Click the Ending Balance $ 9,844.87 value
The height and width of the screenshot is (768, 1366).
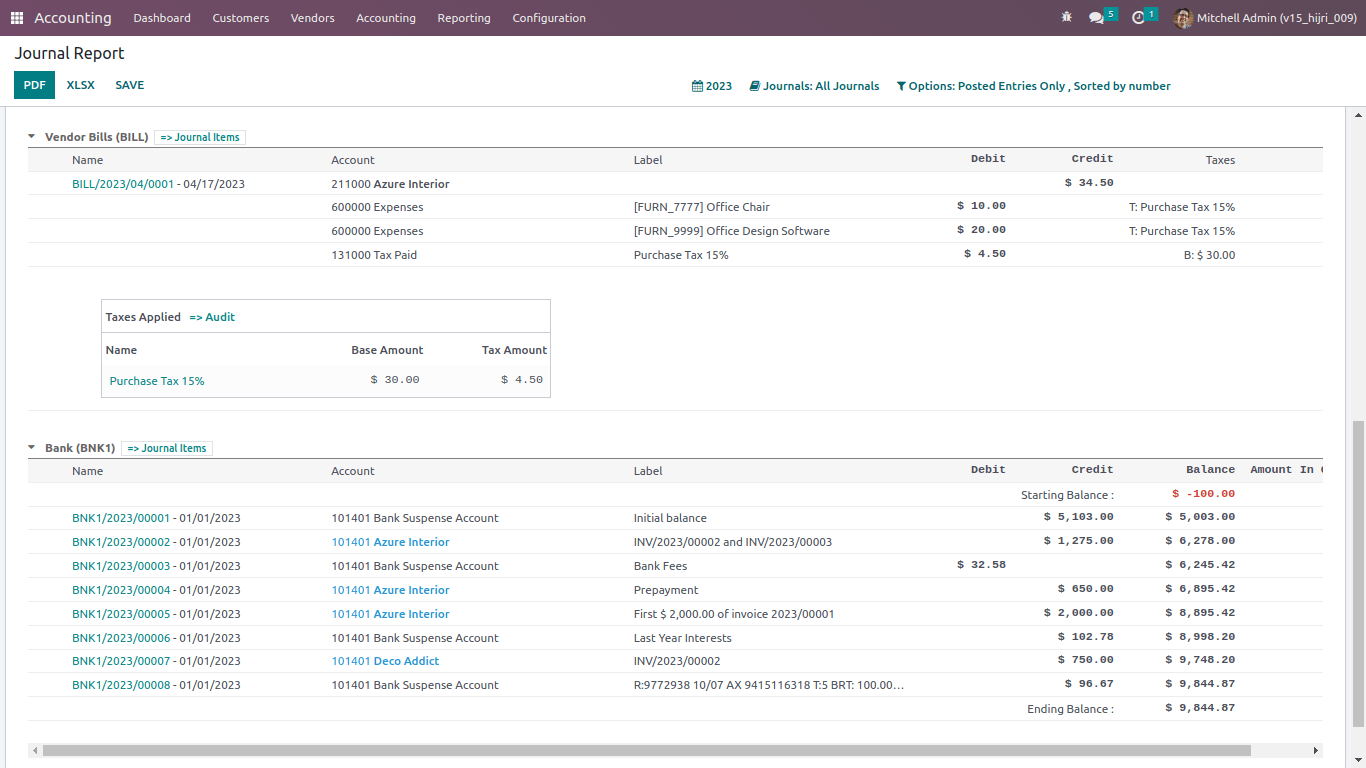pos(1200,708)
